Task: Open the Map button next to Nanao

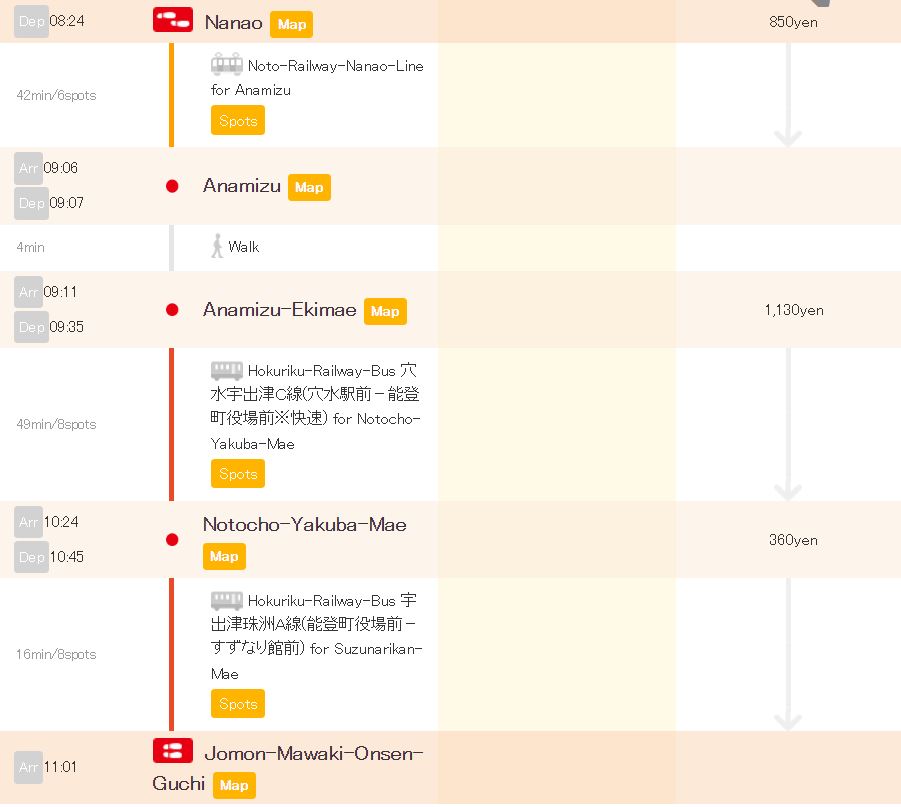Action: coord(291,24)
